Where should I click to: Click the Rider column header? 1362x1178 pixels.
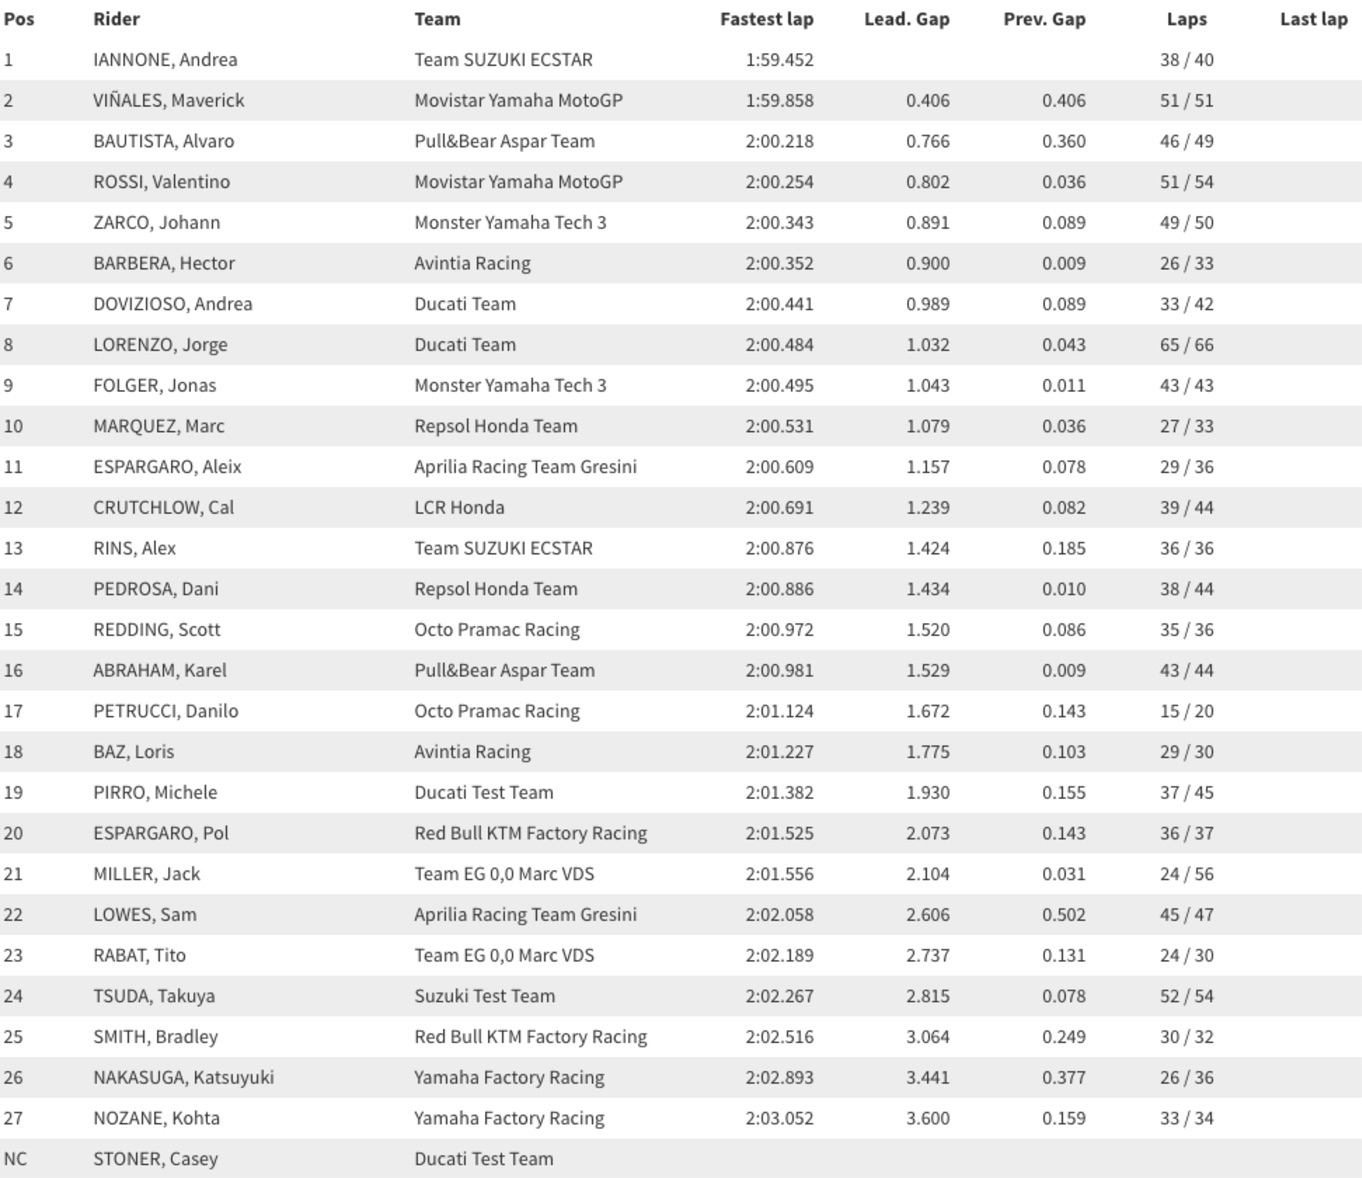coord(116,19)
